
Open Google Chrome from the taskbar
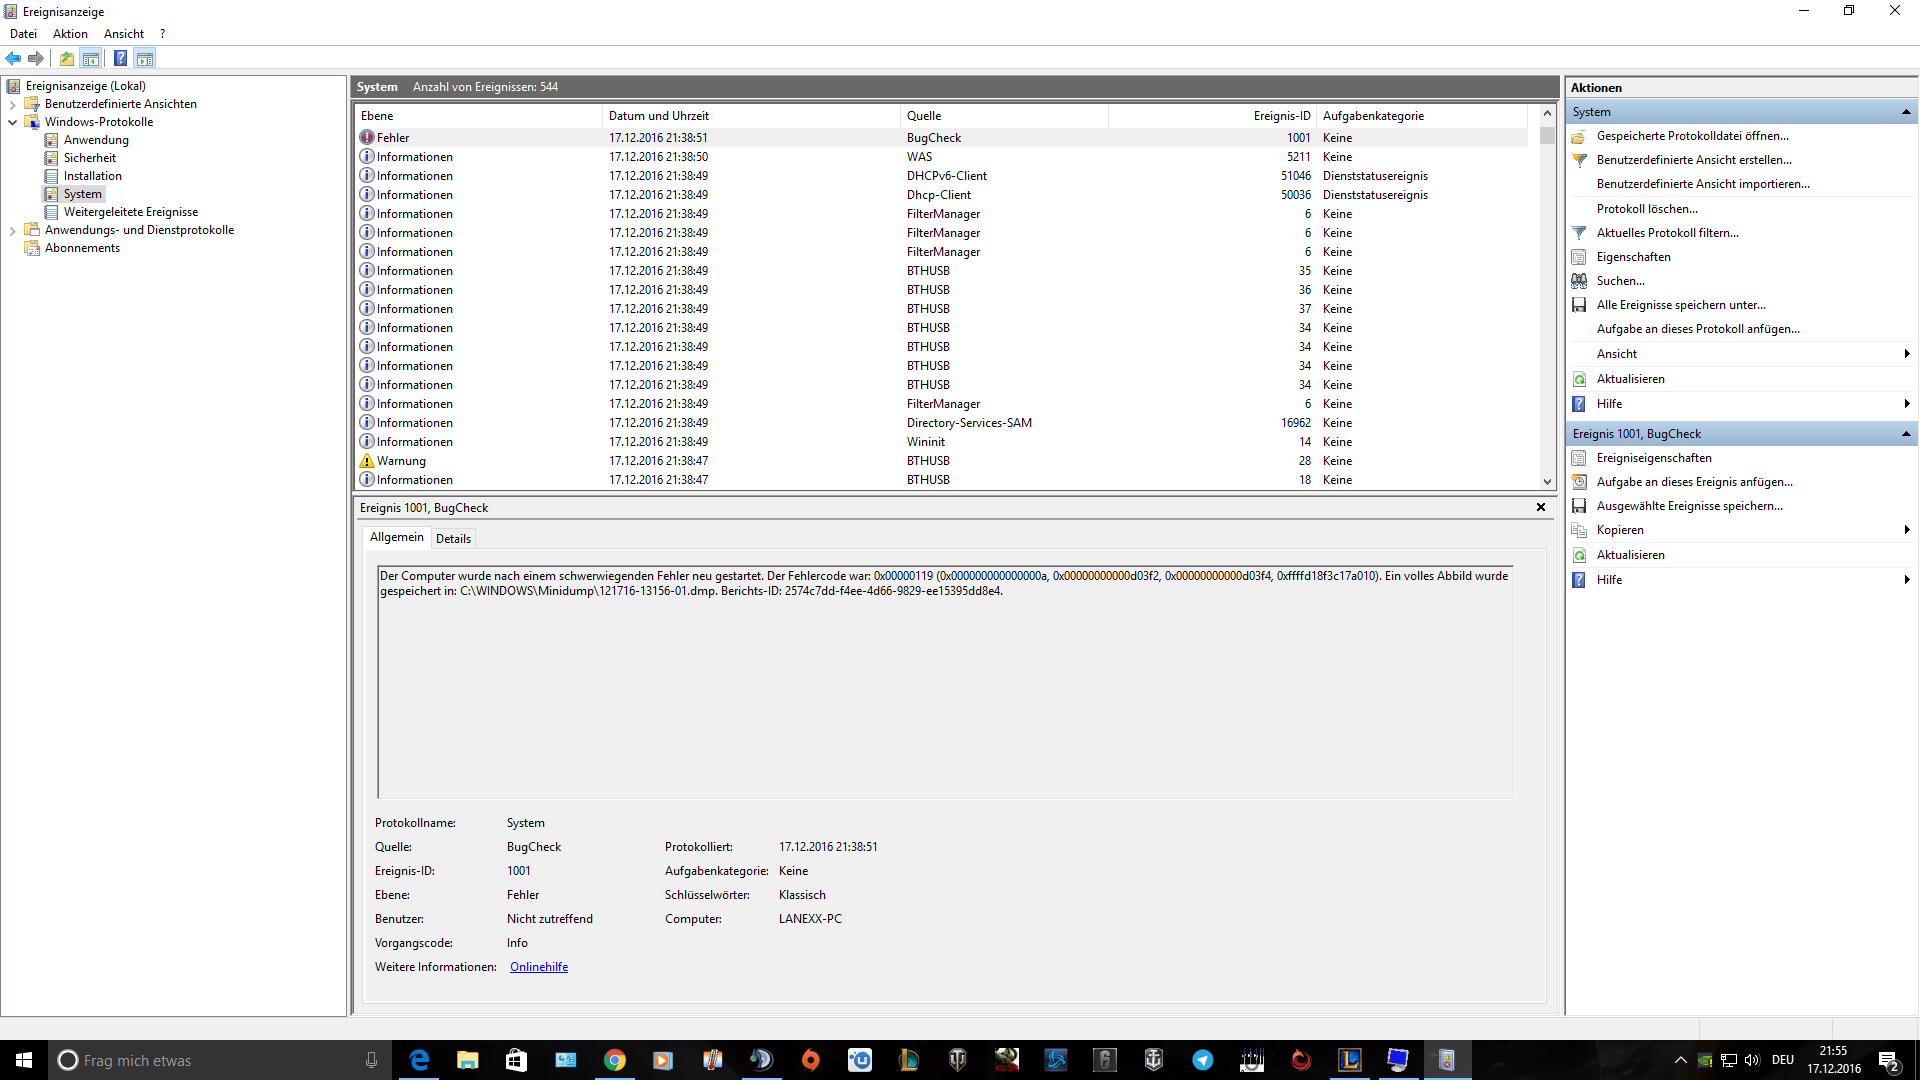(x=614, y=1060)
